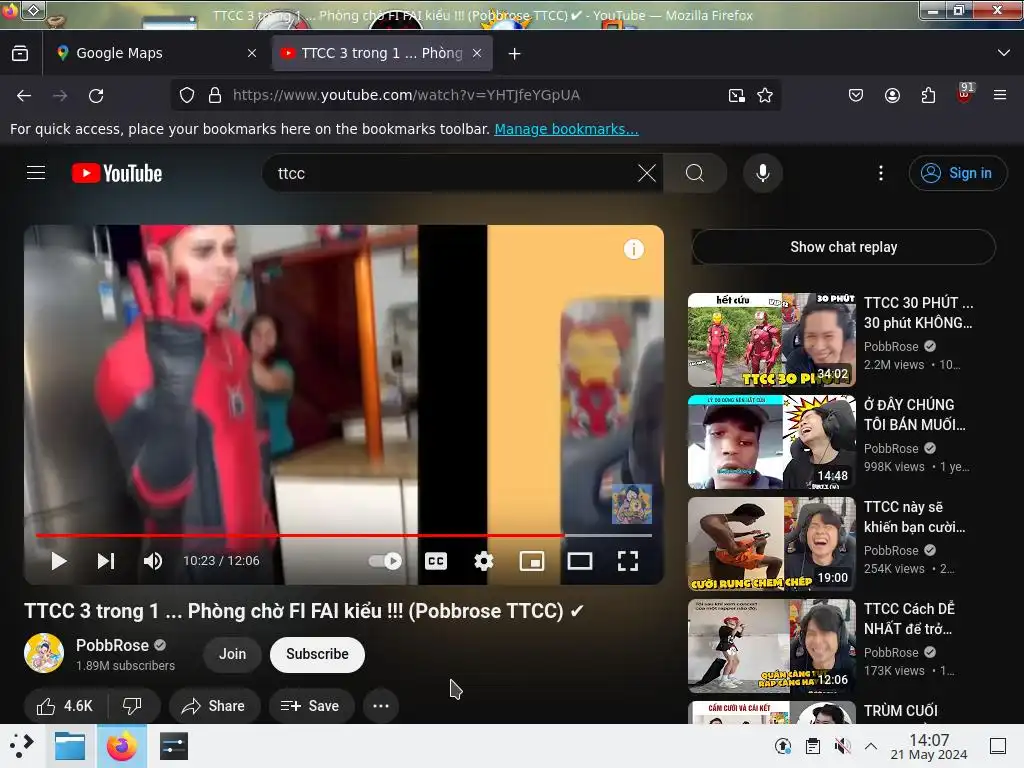Open the PobbRose channel name link
The height and width of the screenshot is (768, 1024).
point(112,645)
